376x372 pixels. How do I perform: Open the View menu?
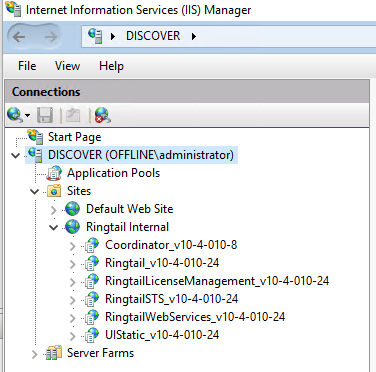[x=67, y=66]
